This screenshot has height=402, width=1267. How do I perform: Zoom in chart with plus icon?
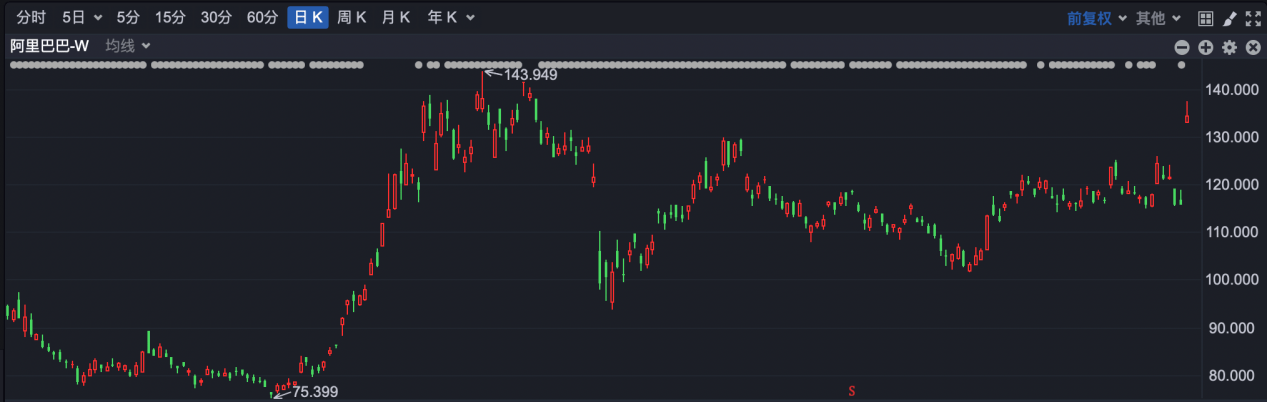point(1205,47)
